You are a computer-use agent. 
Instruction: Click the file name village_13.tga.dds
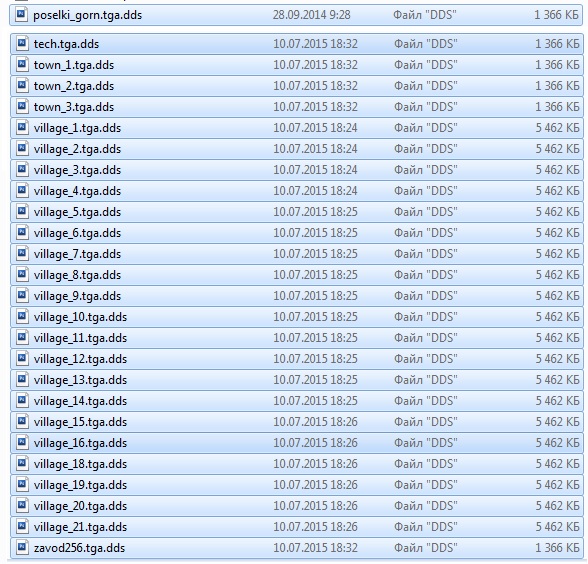pyautogui.click(x=80, y=380)
